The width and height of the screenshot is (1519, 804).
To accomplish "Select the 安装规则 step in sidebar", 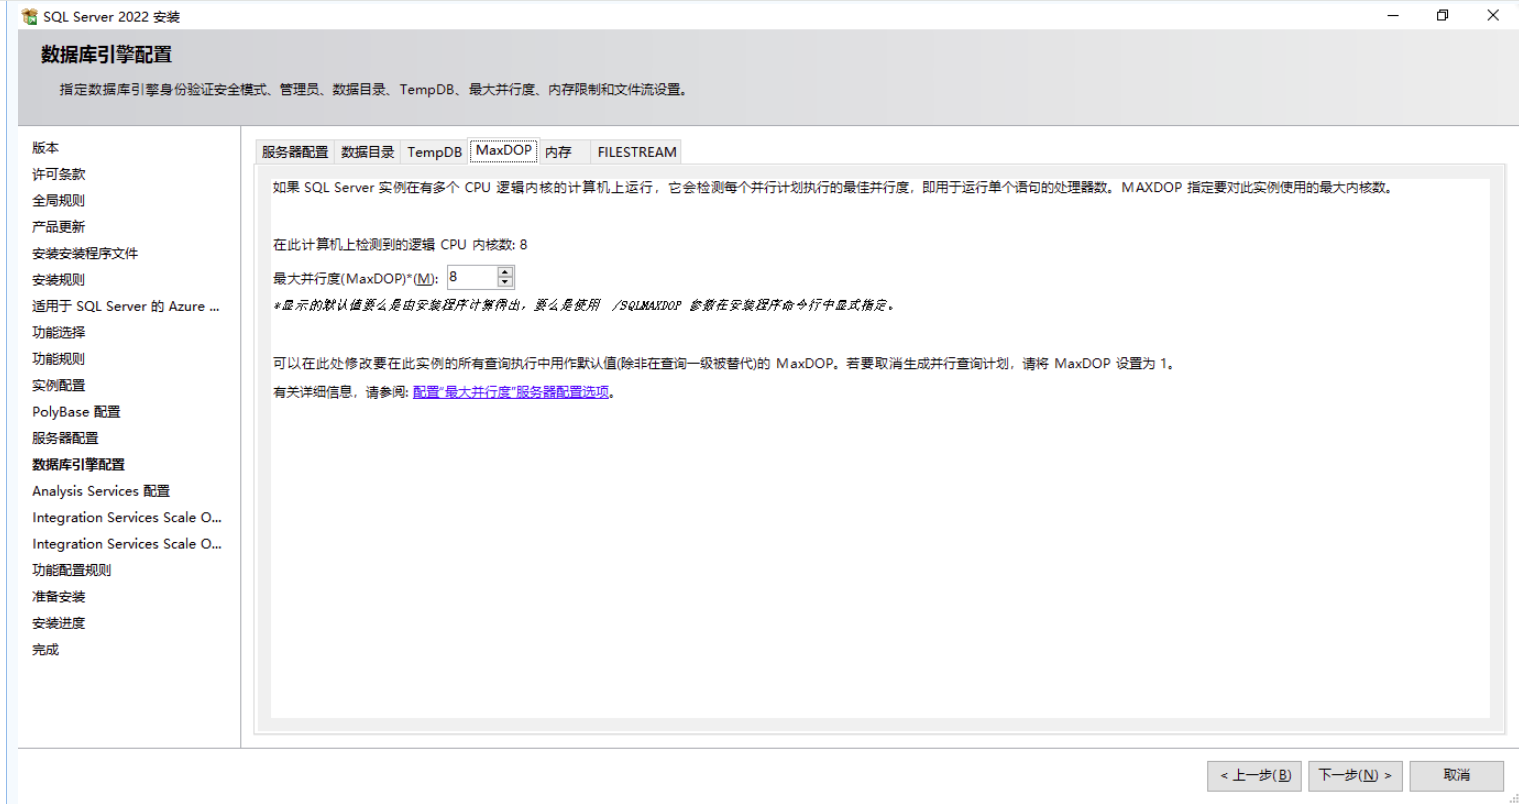I will [x=59, y=280].
